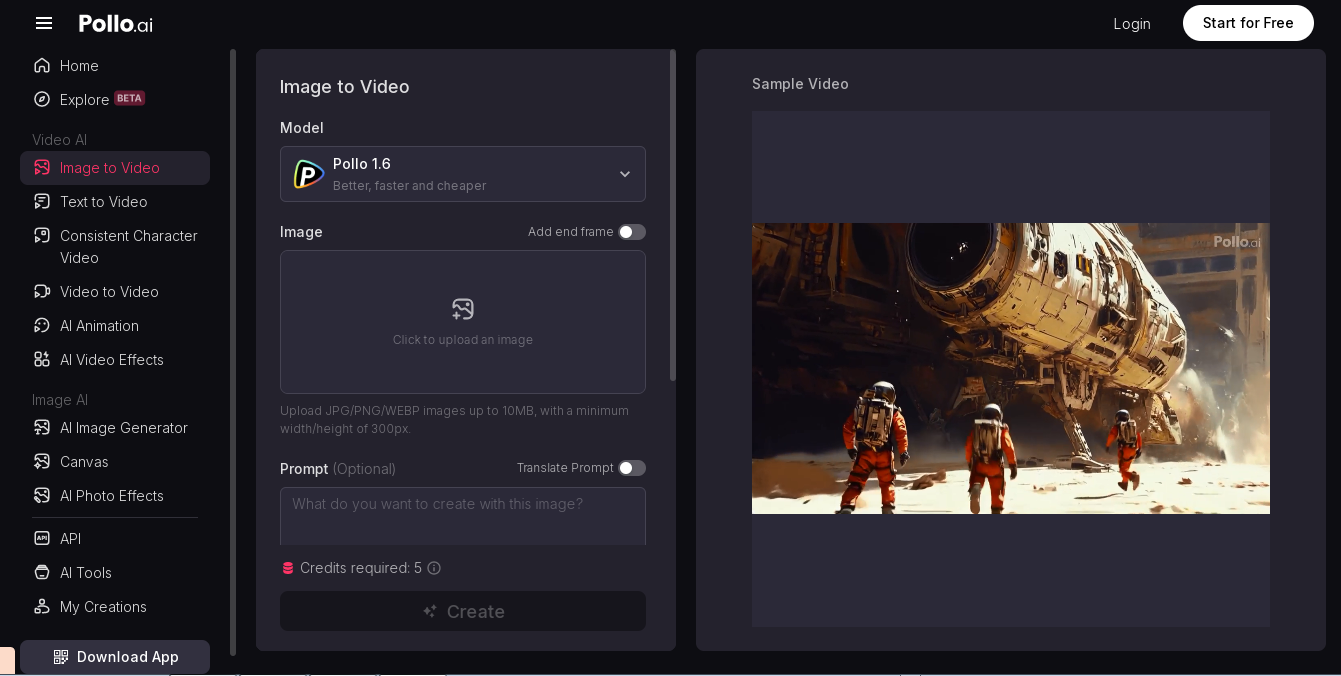Click the BETA badge beside Explore
Screen dimensions: 1341x676
tap(129, 98)
